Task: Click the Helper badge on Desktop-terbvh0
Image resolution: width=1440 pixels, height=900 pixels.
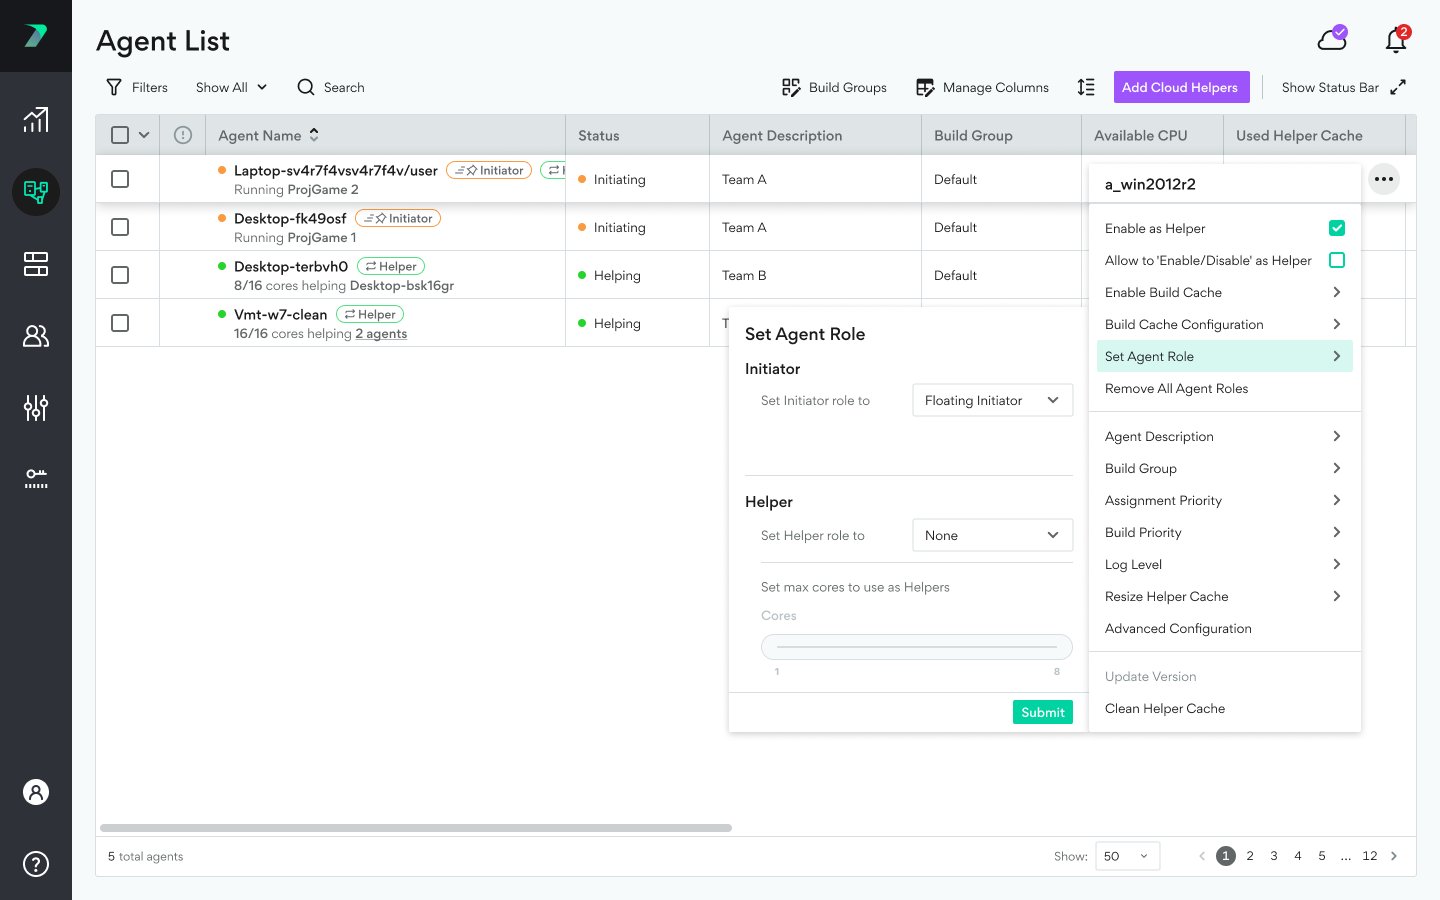Action: [391, 266]
